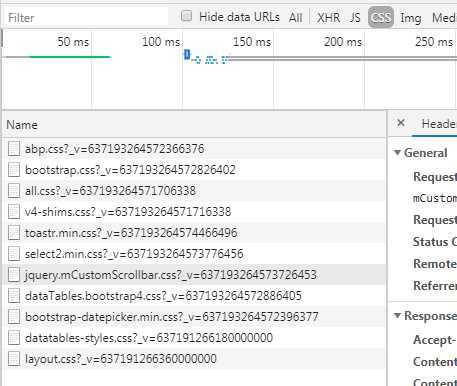Select bootstrap.css request row
Viewport: 457px width, 386px height.
[x=194, y=170]
